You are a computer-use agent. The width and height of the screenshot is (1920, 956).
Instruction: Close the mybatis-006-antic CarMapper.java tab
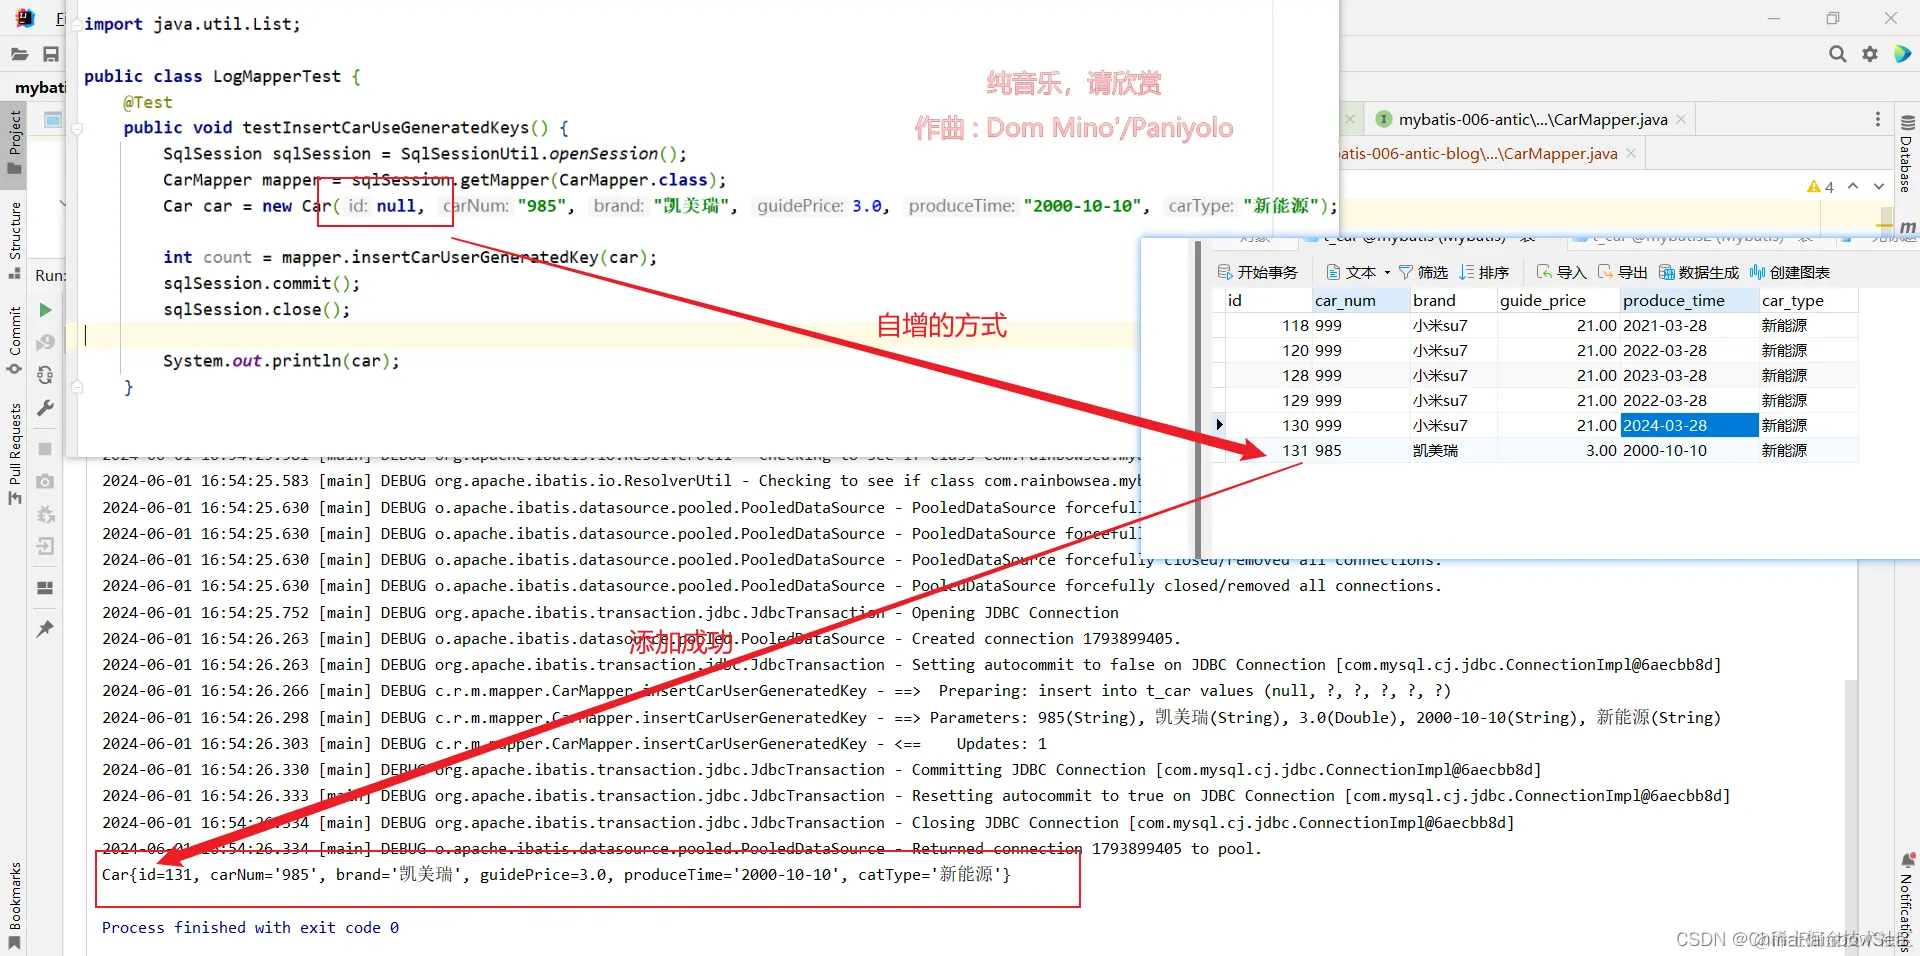pyautogui.click(x=1681, y=119)
